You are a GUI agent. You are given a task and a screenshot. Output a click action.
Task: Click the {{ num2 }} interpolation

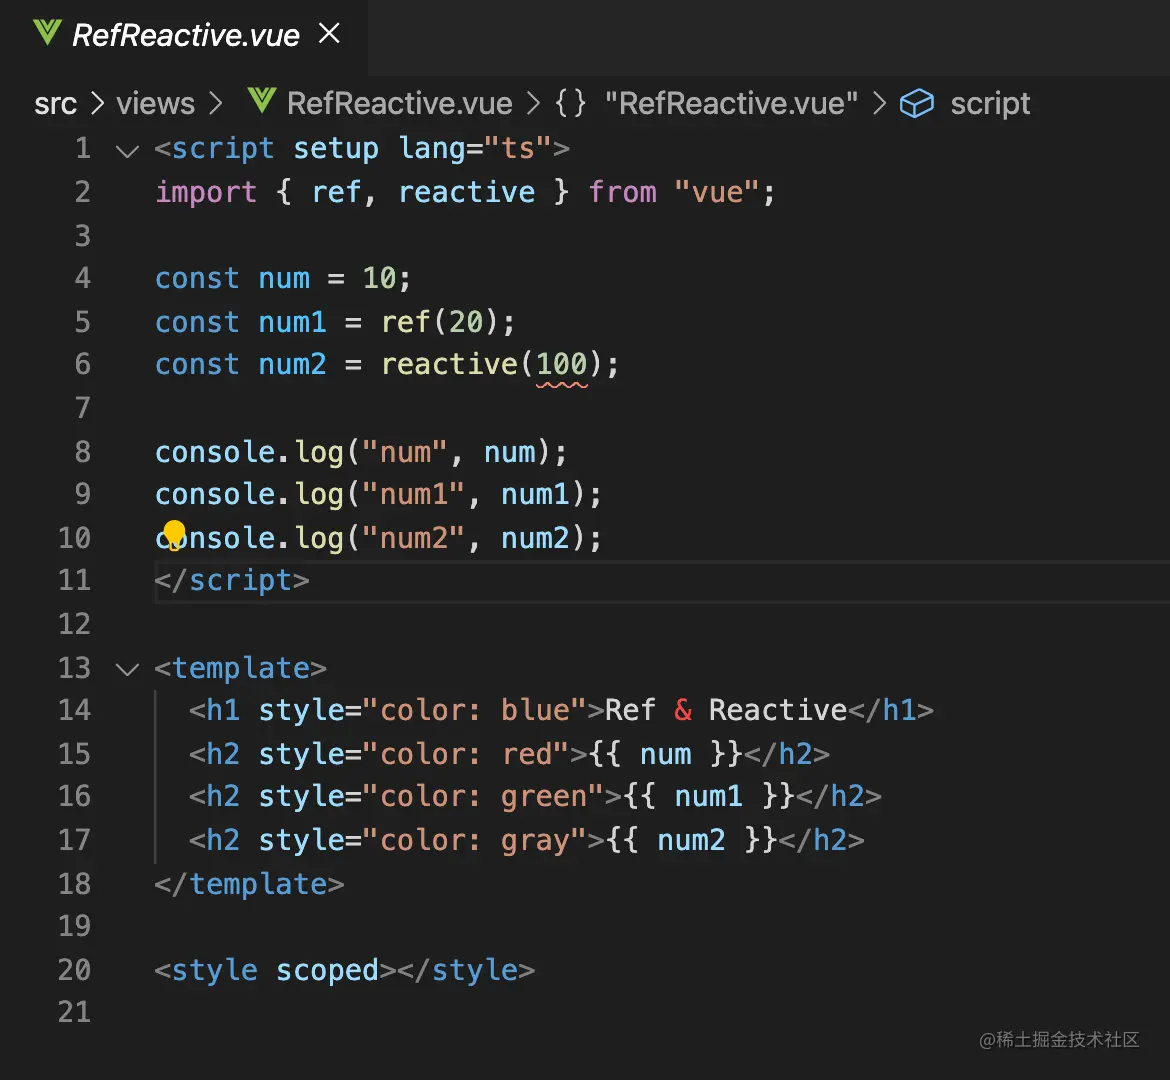coord(692,840)
